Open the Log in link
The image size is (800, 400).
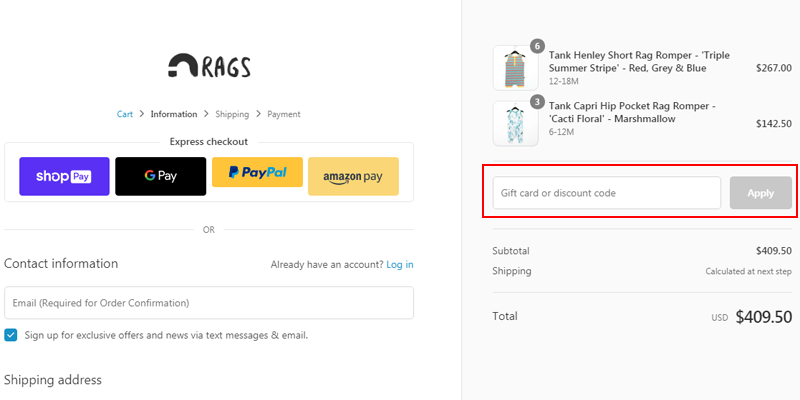tap(399, 265)
